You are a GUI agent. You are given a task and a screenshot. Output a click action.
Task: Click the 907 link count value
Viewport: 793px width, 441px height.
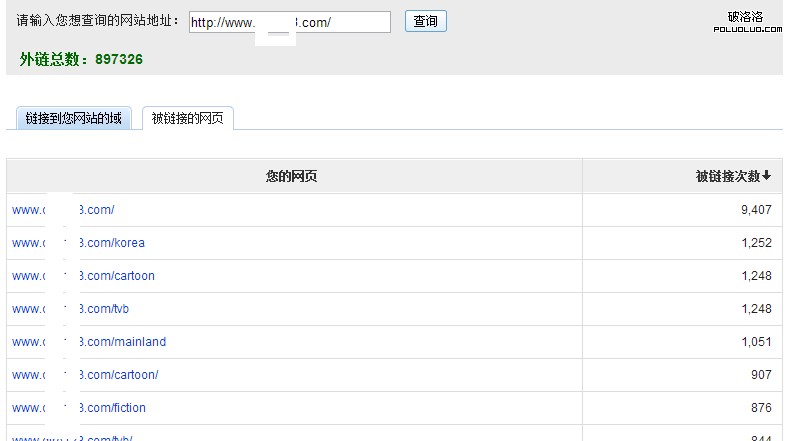(x=761, y=375)
